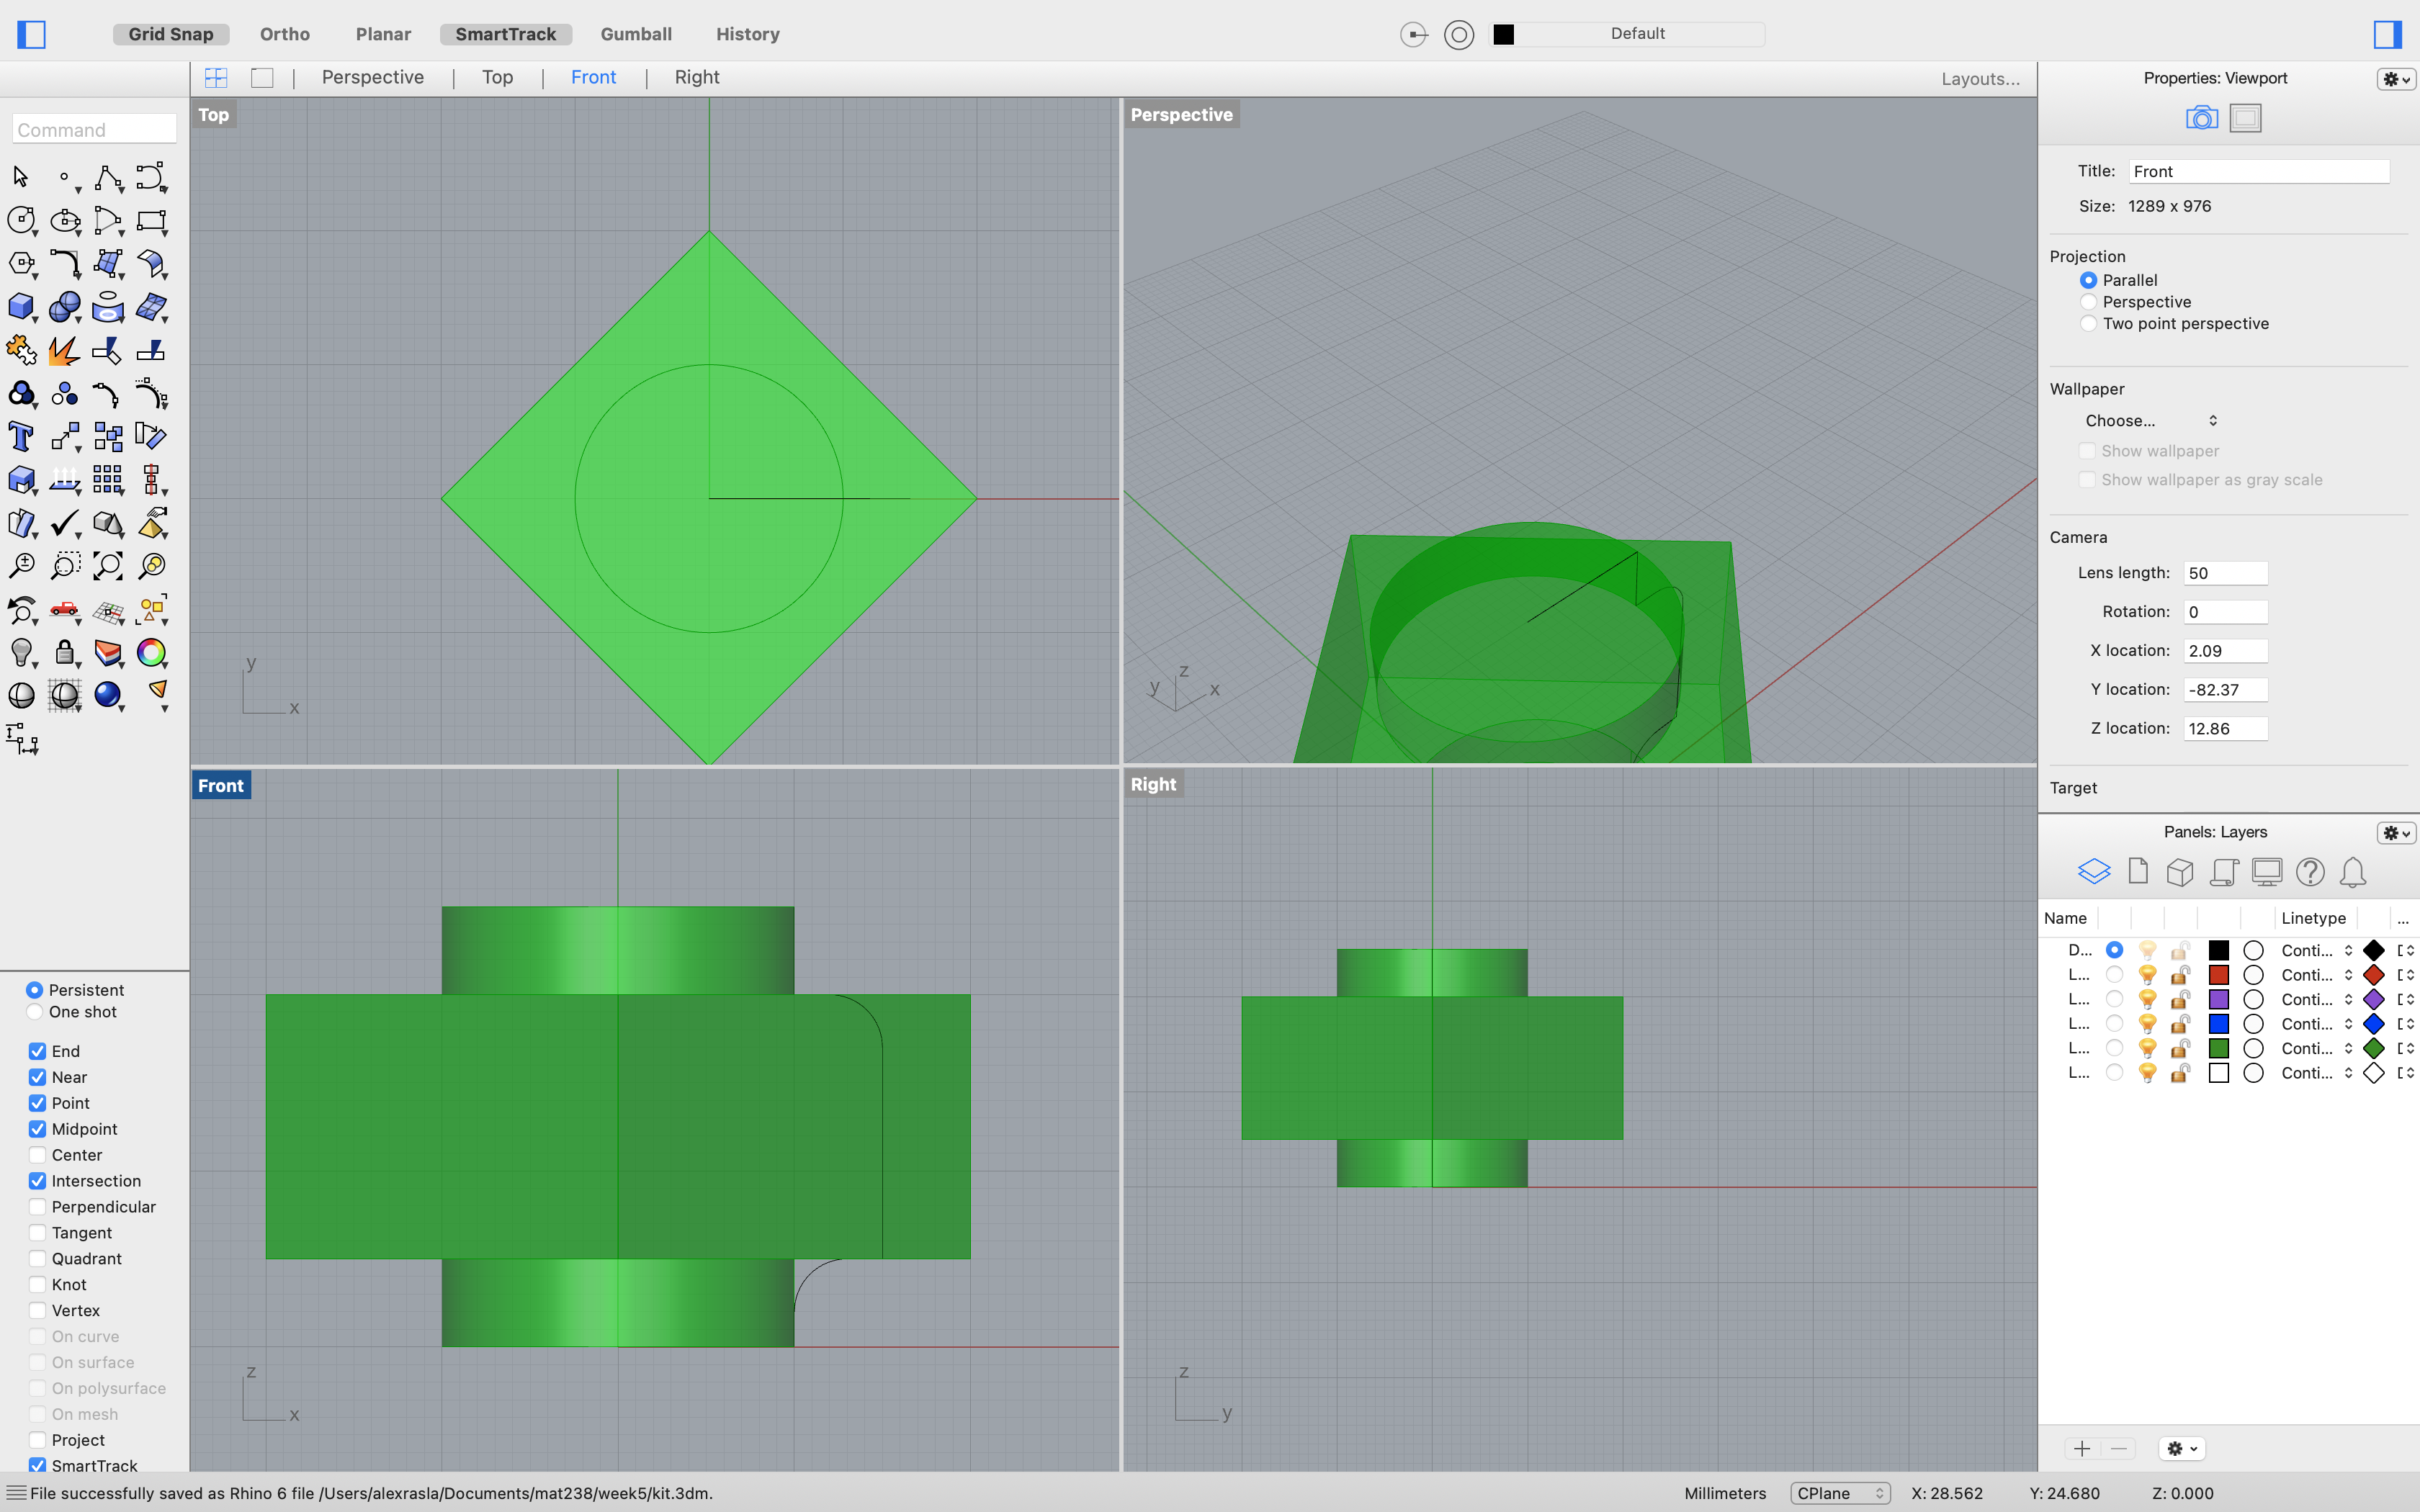Click the Zoom Extents magnifier icon

point(107,566)
